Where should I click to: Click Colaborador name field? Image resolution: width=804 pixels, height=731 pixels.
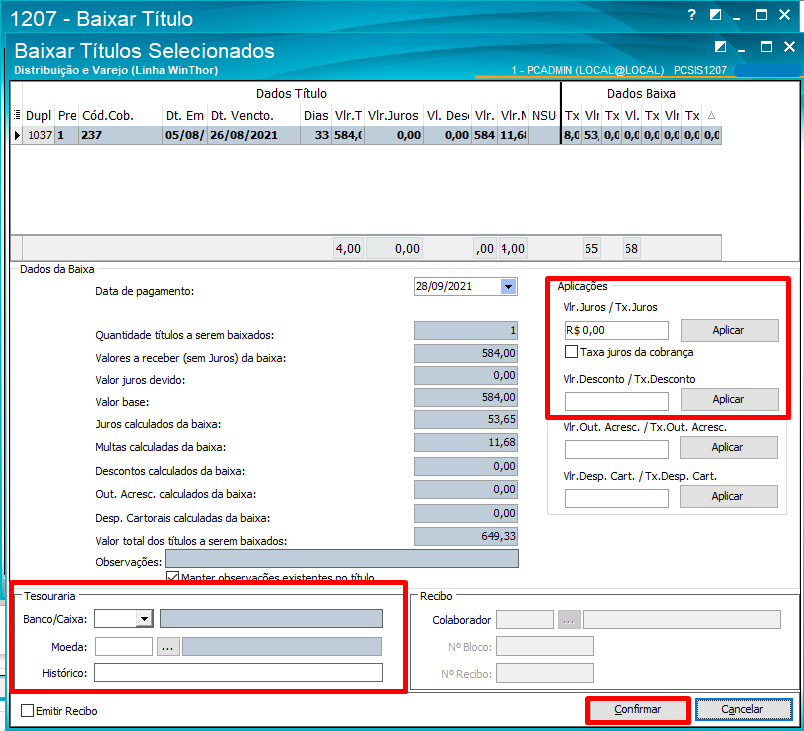tap(682, 620)
